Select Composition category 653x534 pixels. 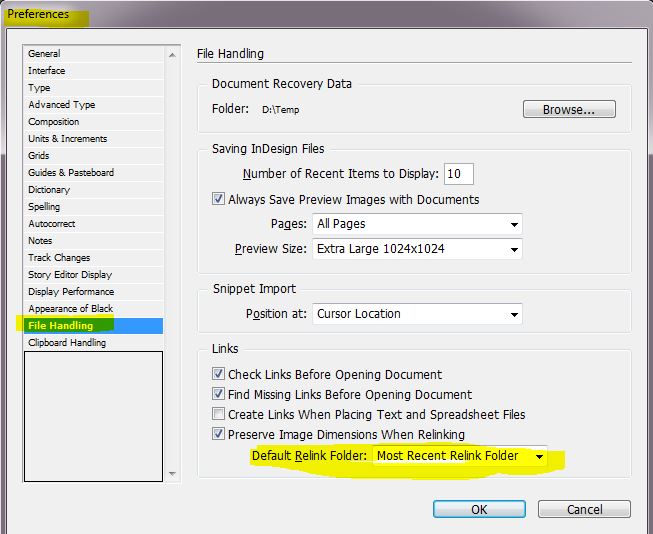[x=94, y=122]
